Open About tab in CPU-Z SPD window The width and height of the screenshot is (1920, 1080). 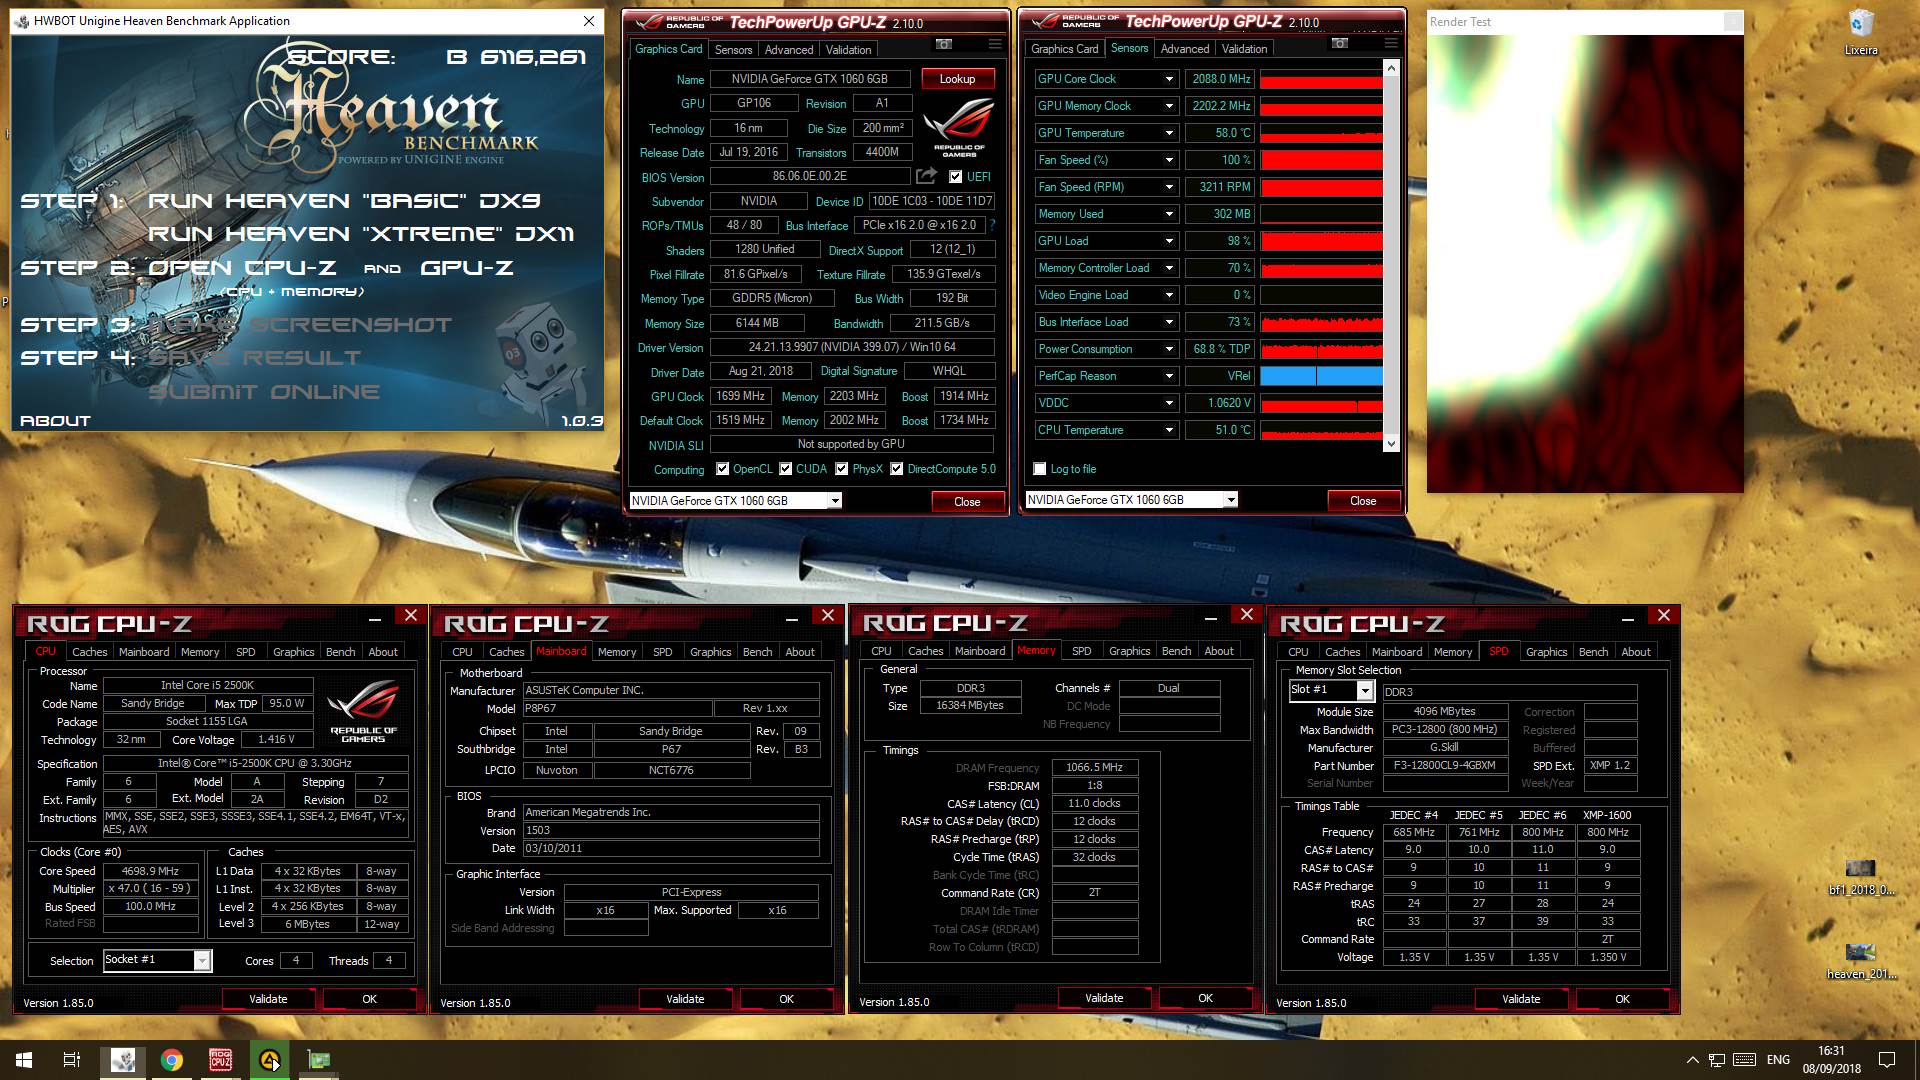click(1636, 652)
